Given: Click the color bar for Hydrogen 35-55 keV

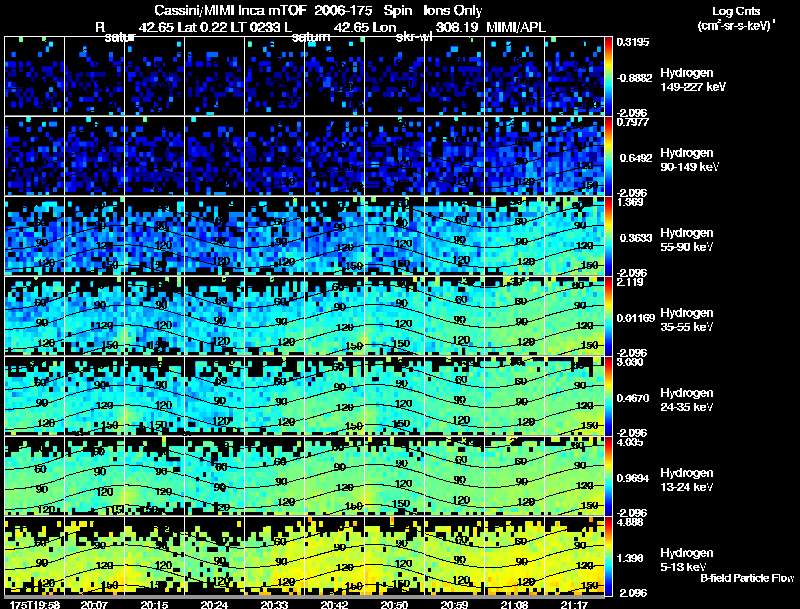Looking at the screenshot, I should click(608, 316).
